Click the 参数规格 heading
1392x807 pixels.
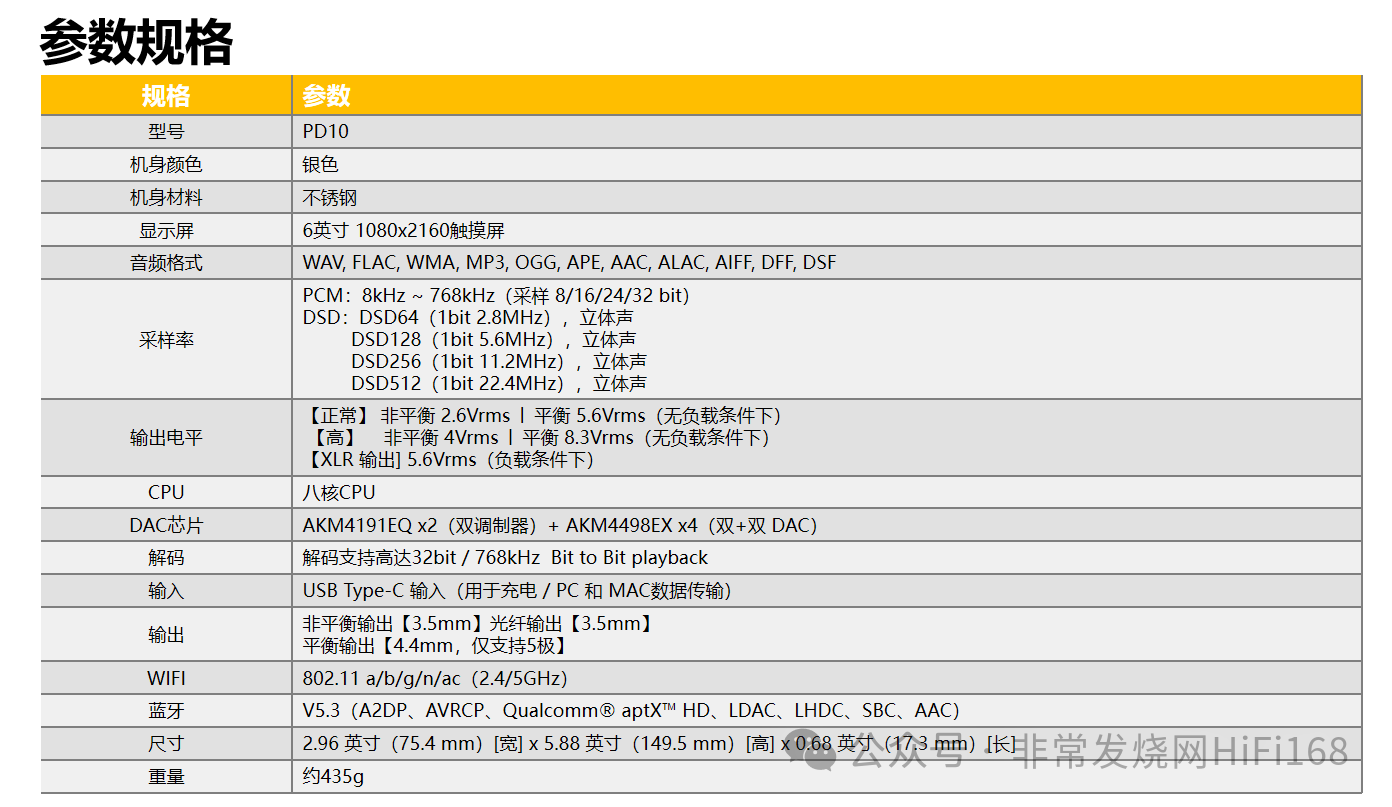point(136,42)
